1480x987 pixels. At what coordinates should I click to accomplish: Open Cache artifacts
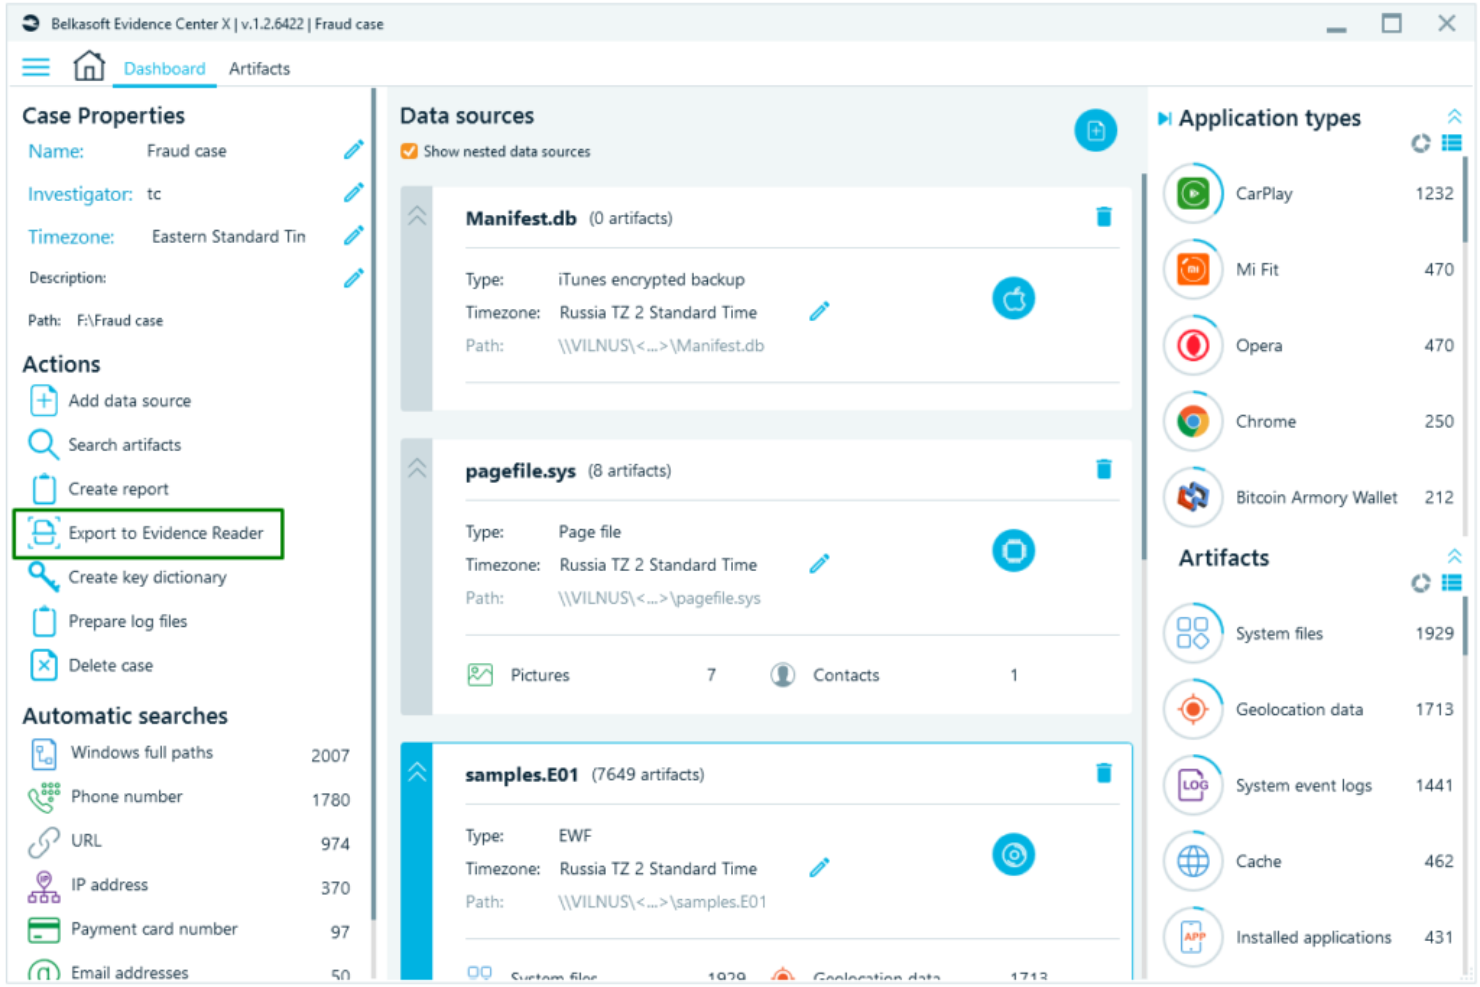[1309, 862]
